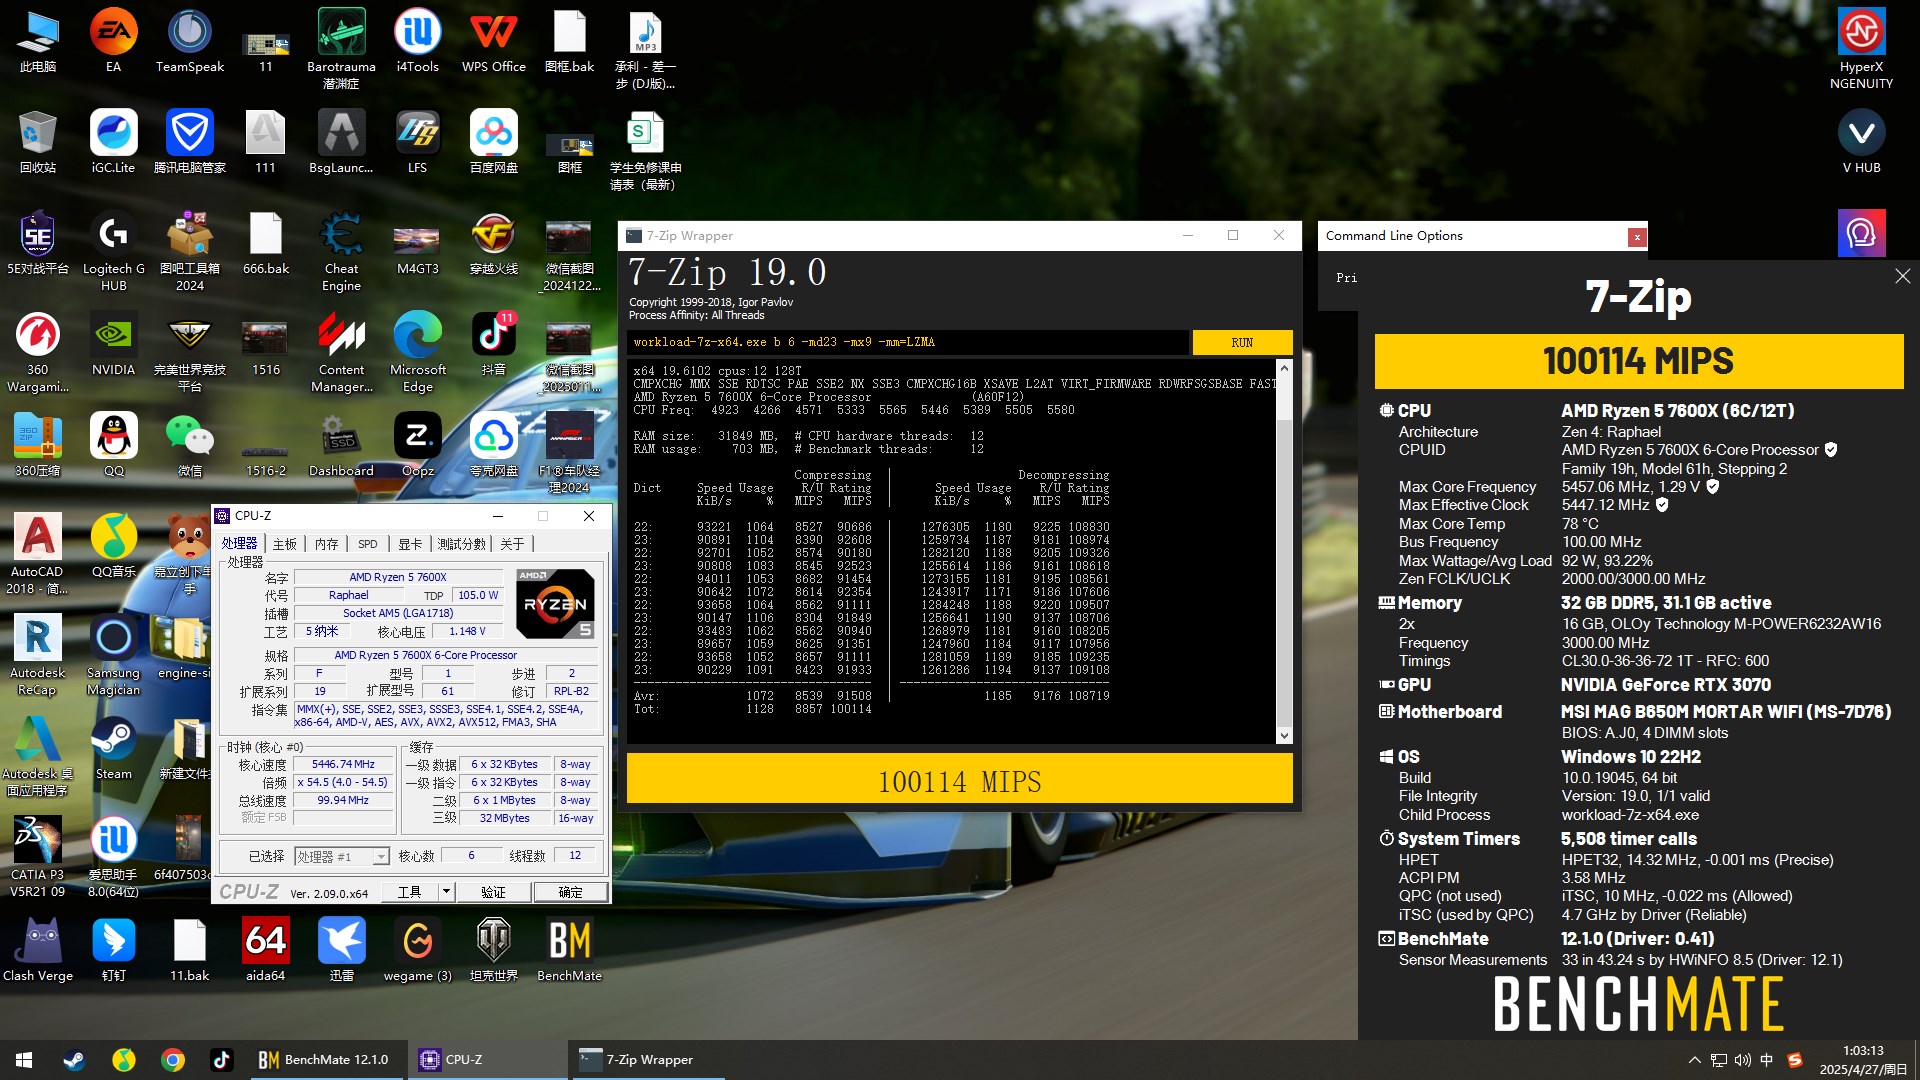This screenshot has width=1920, height=1080.
Task: Close the BenchMate 7-Zip result overlay
Action: (1902, 276)
